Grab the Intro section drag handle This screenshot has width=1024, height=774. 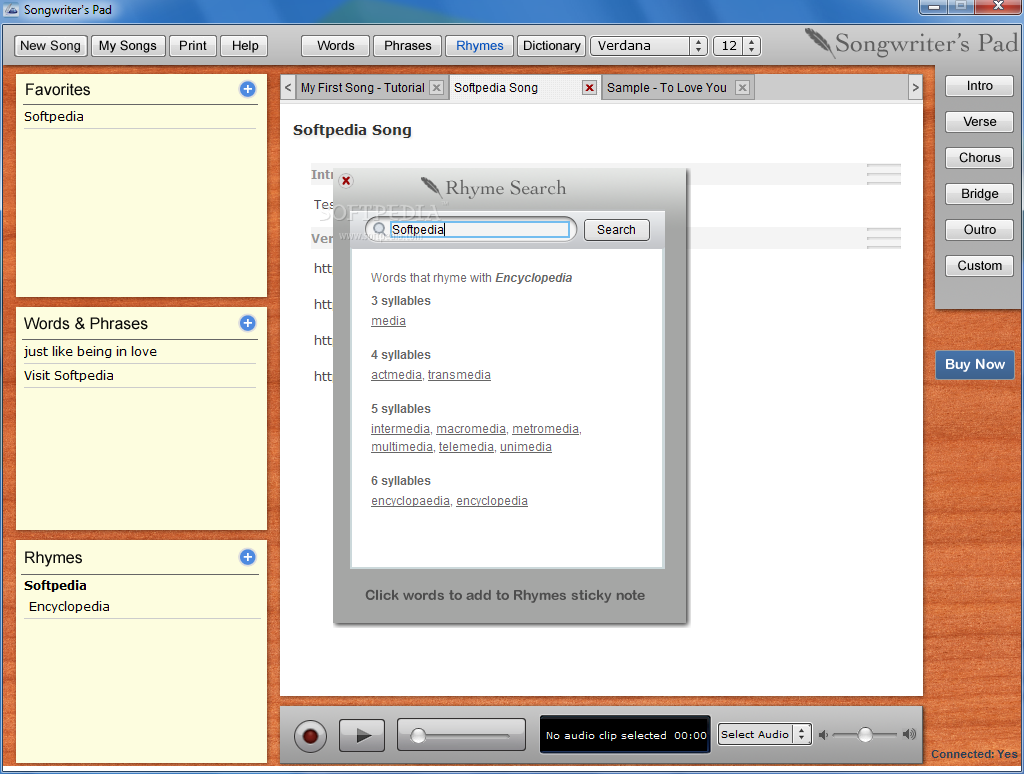point(884,174)
